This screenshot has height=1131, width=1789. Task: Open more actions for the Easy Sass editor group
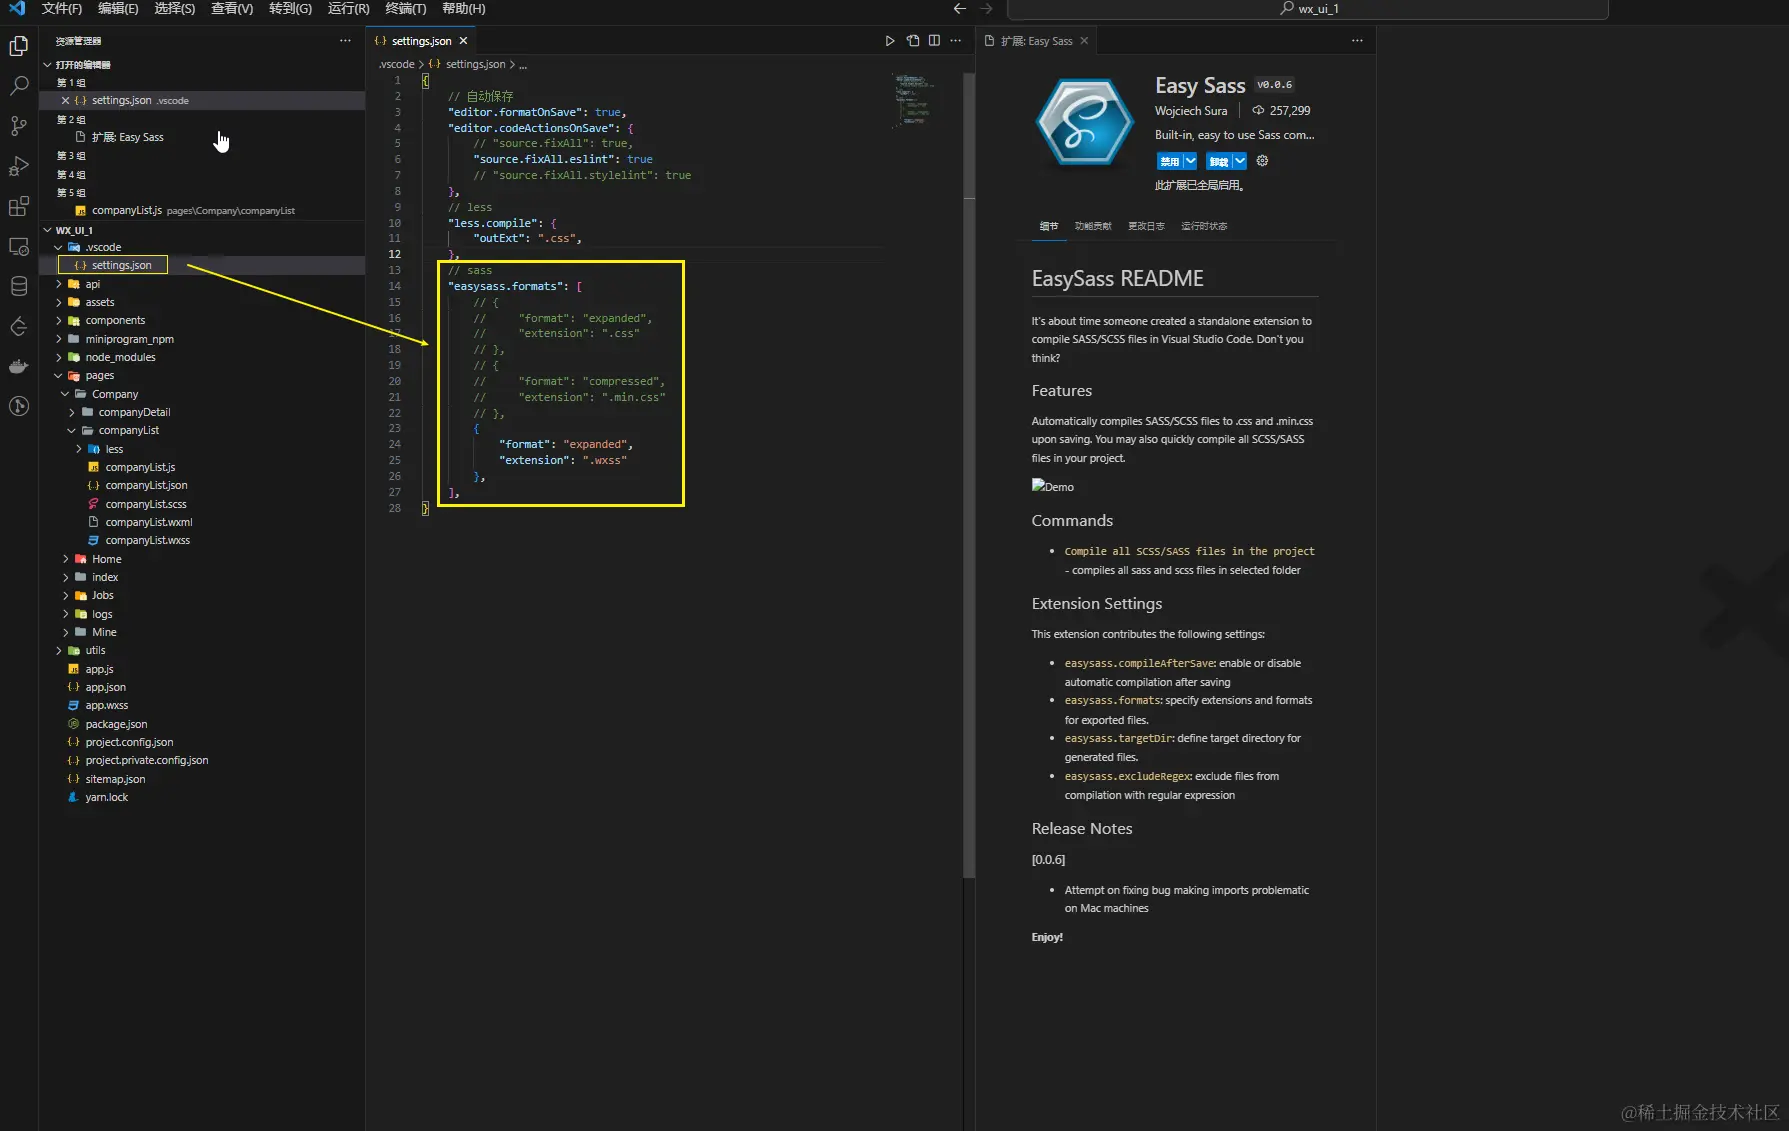click(x=1357, y=41)
